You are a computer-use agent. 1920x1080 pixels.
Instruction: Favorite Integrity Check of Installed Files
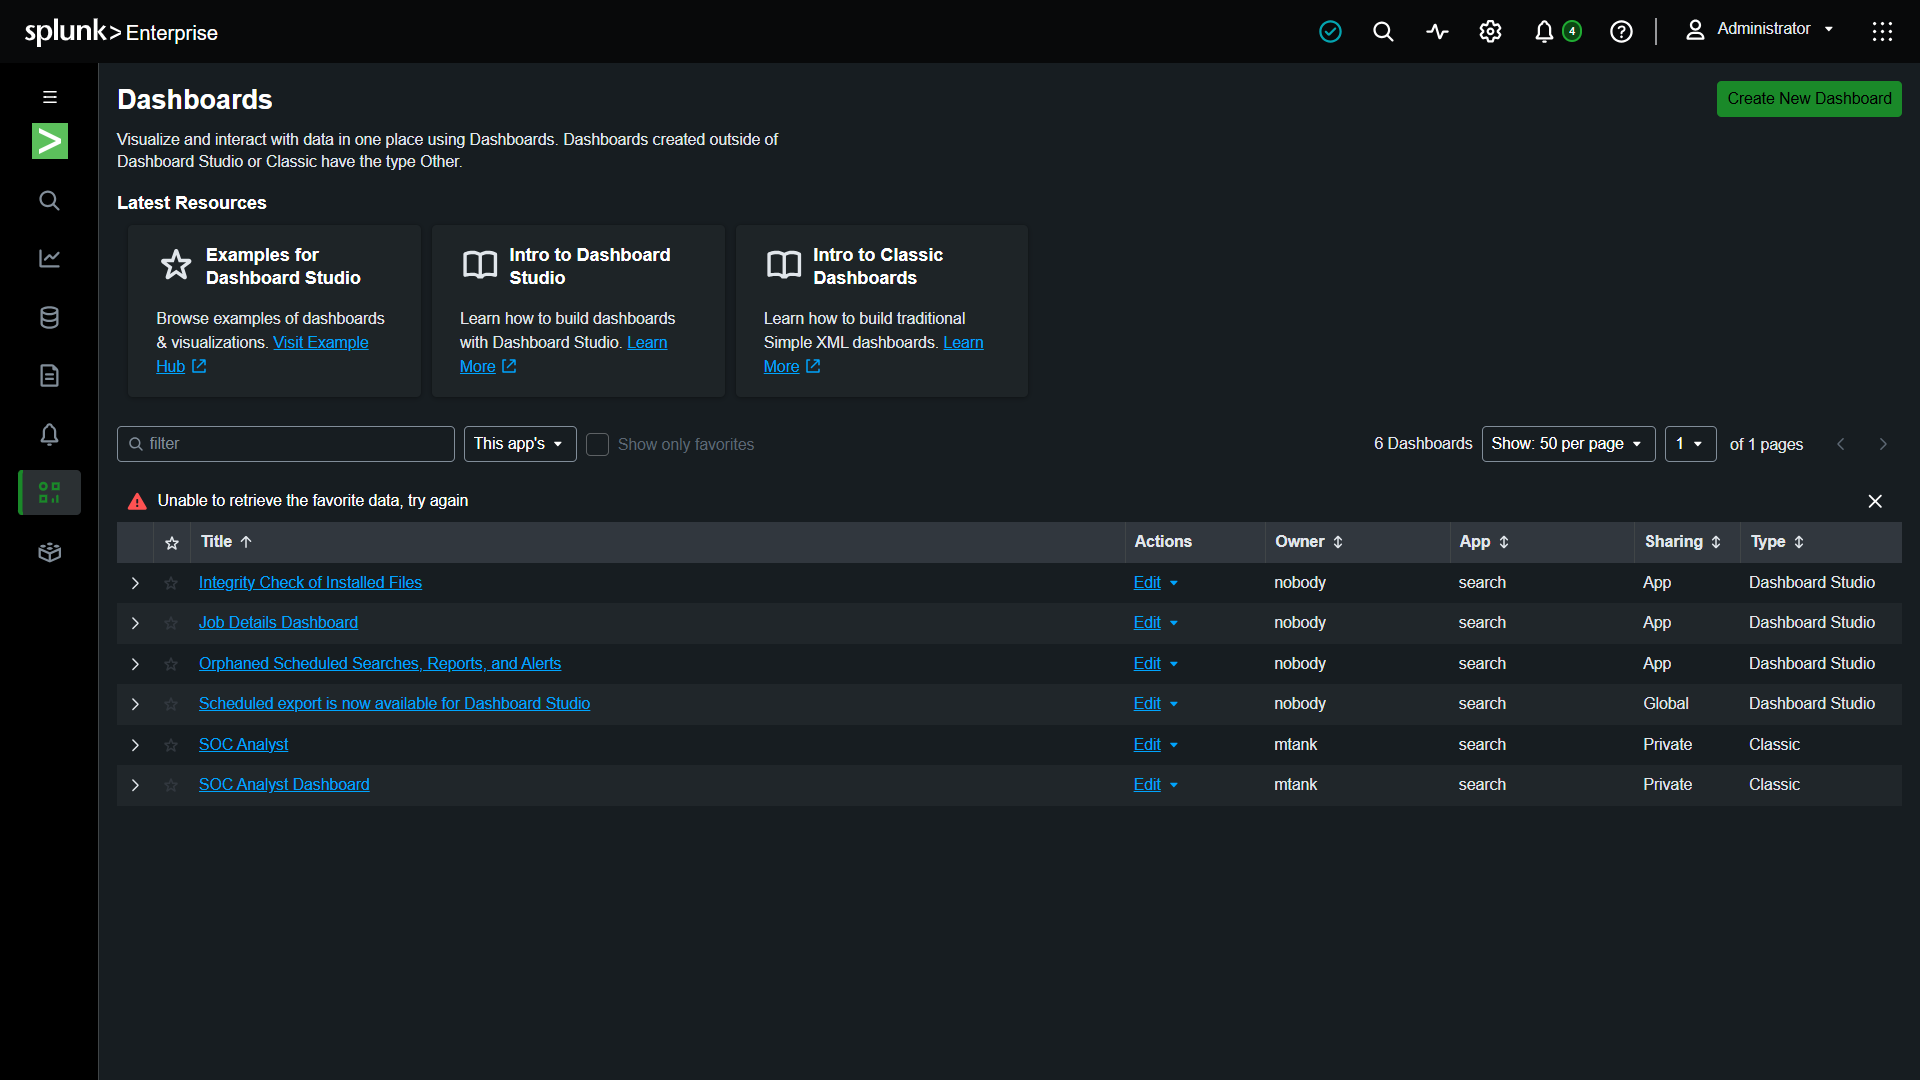click(171, 583)
